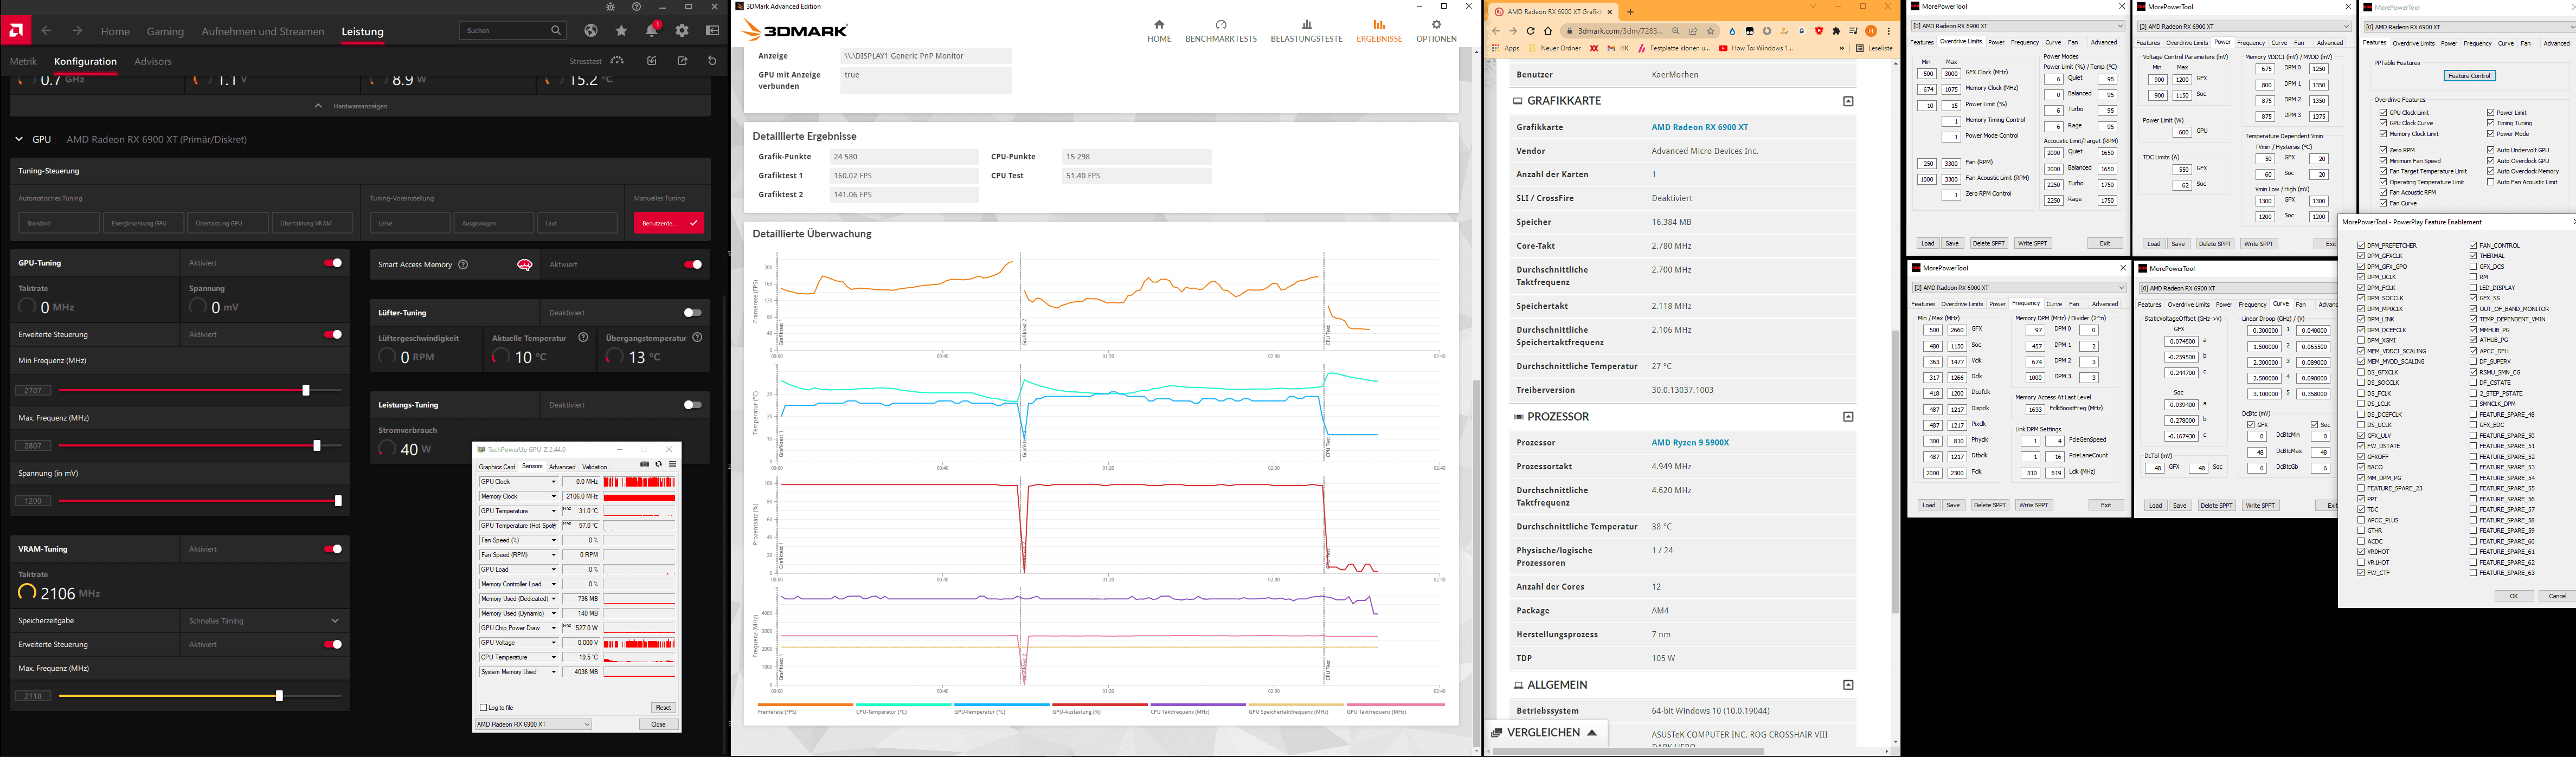Open Chrome extensions puzzle icon
The image size is (2576, 757).
[x=1836, y=31]
